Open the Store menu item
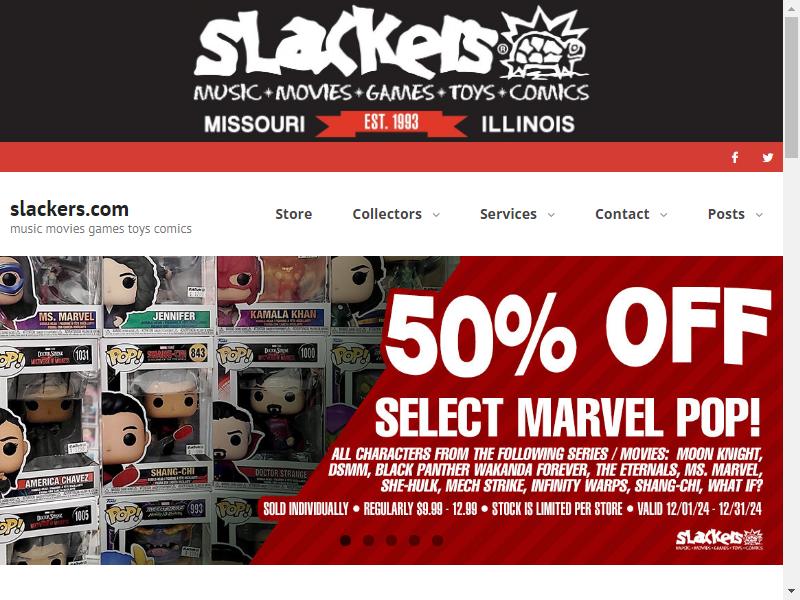The image size is (800, 600). pyautogui.click(x=293, y=214)
